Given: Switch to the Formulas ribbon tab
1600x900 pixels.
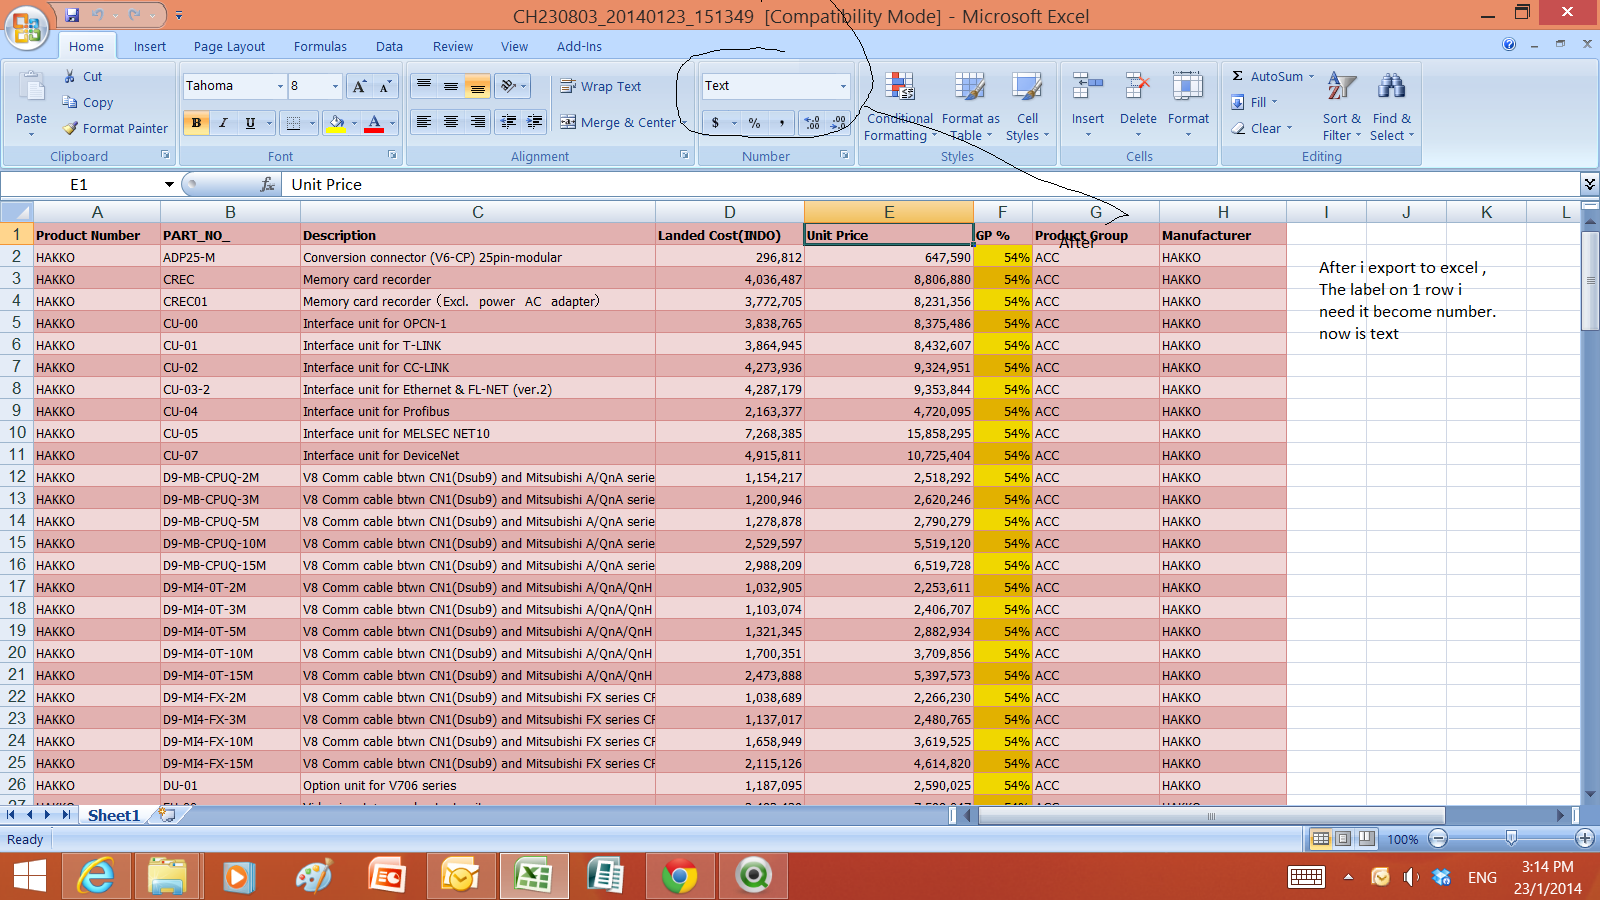Looking at the screenshot, I should pyautogui.click(x=320, y=46).
